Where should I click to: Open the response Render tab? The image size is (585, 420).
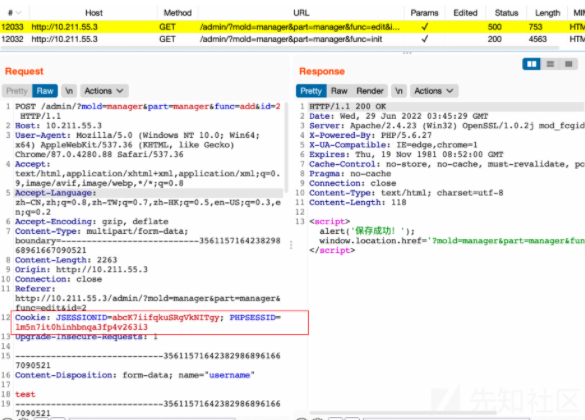(x=369, y=91)
